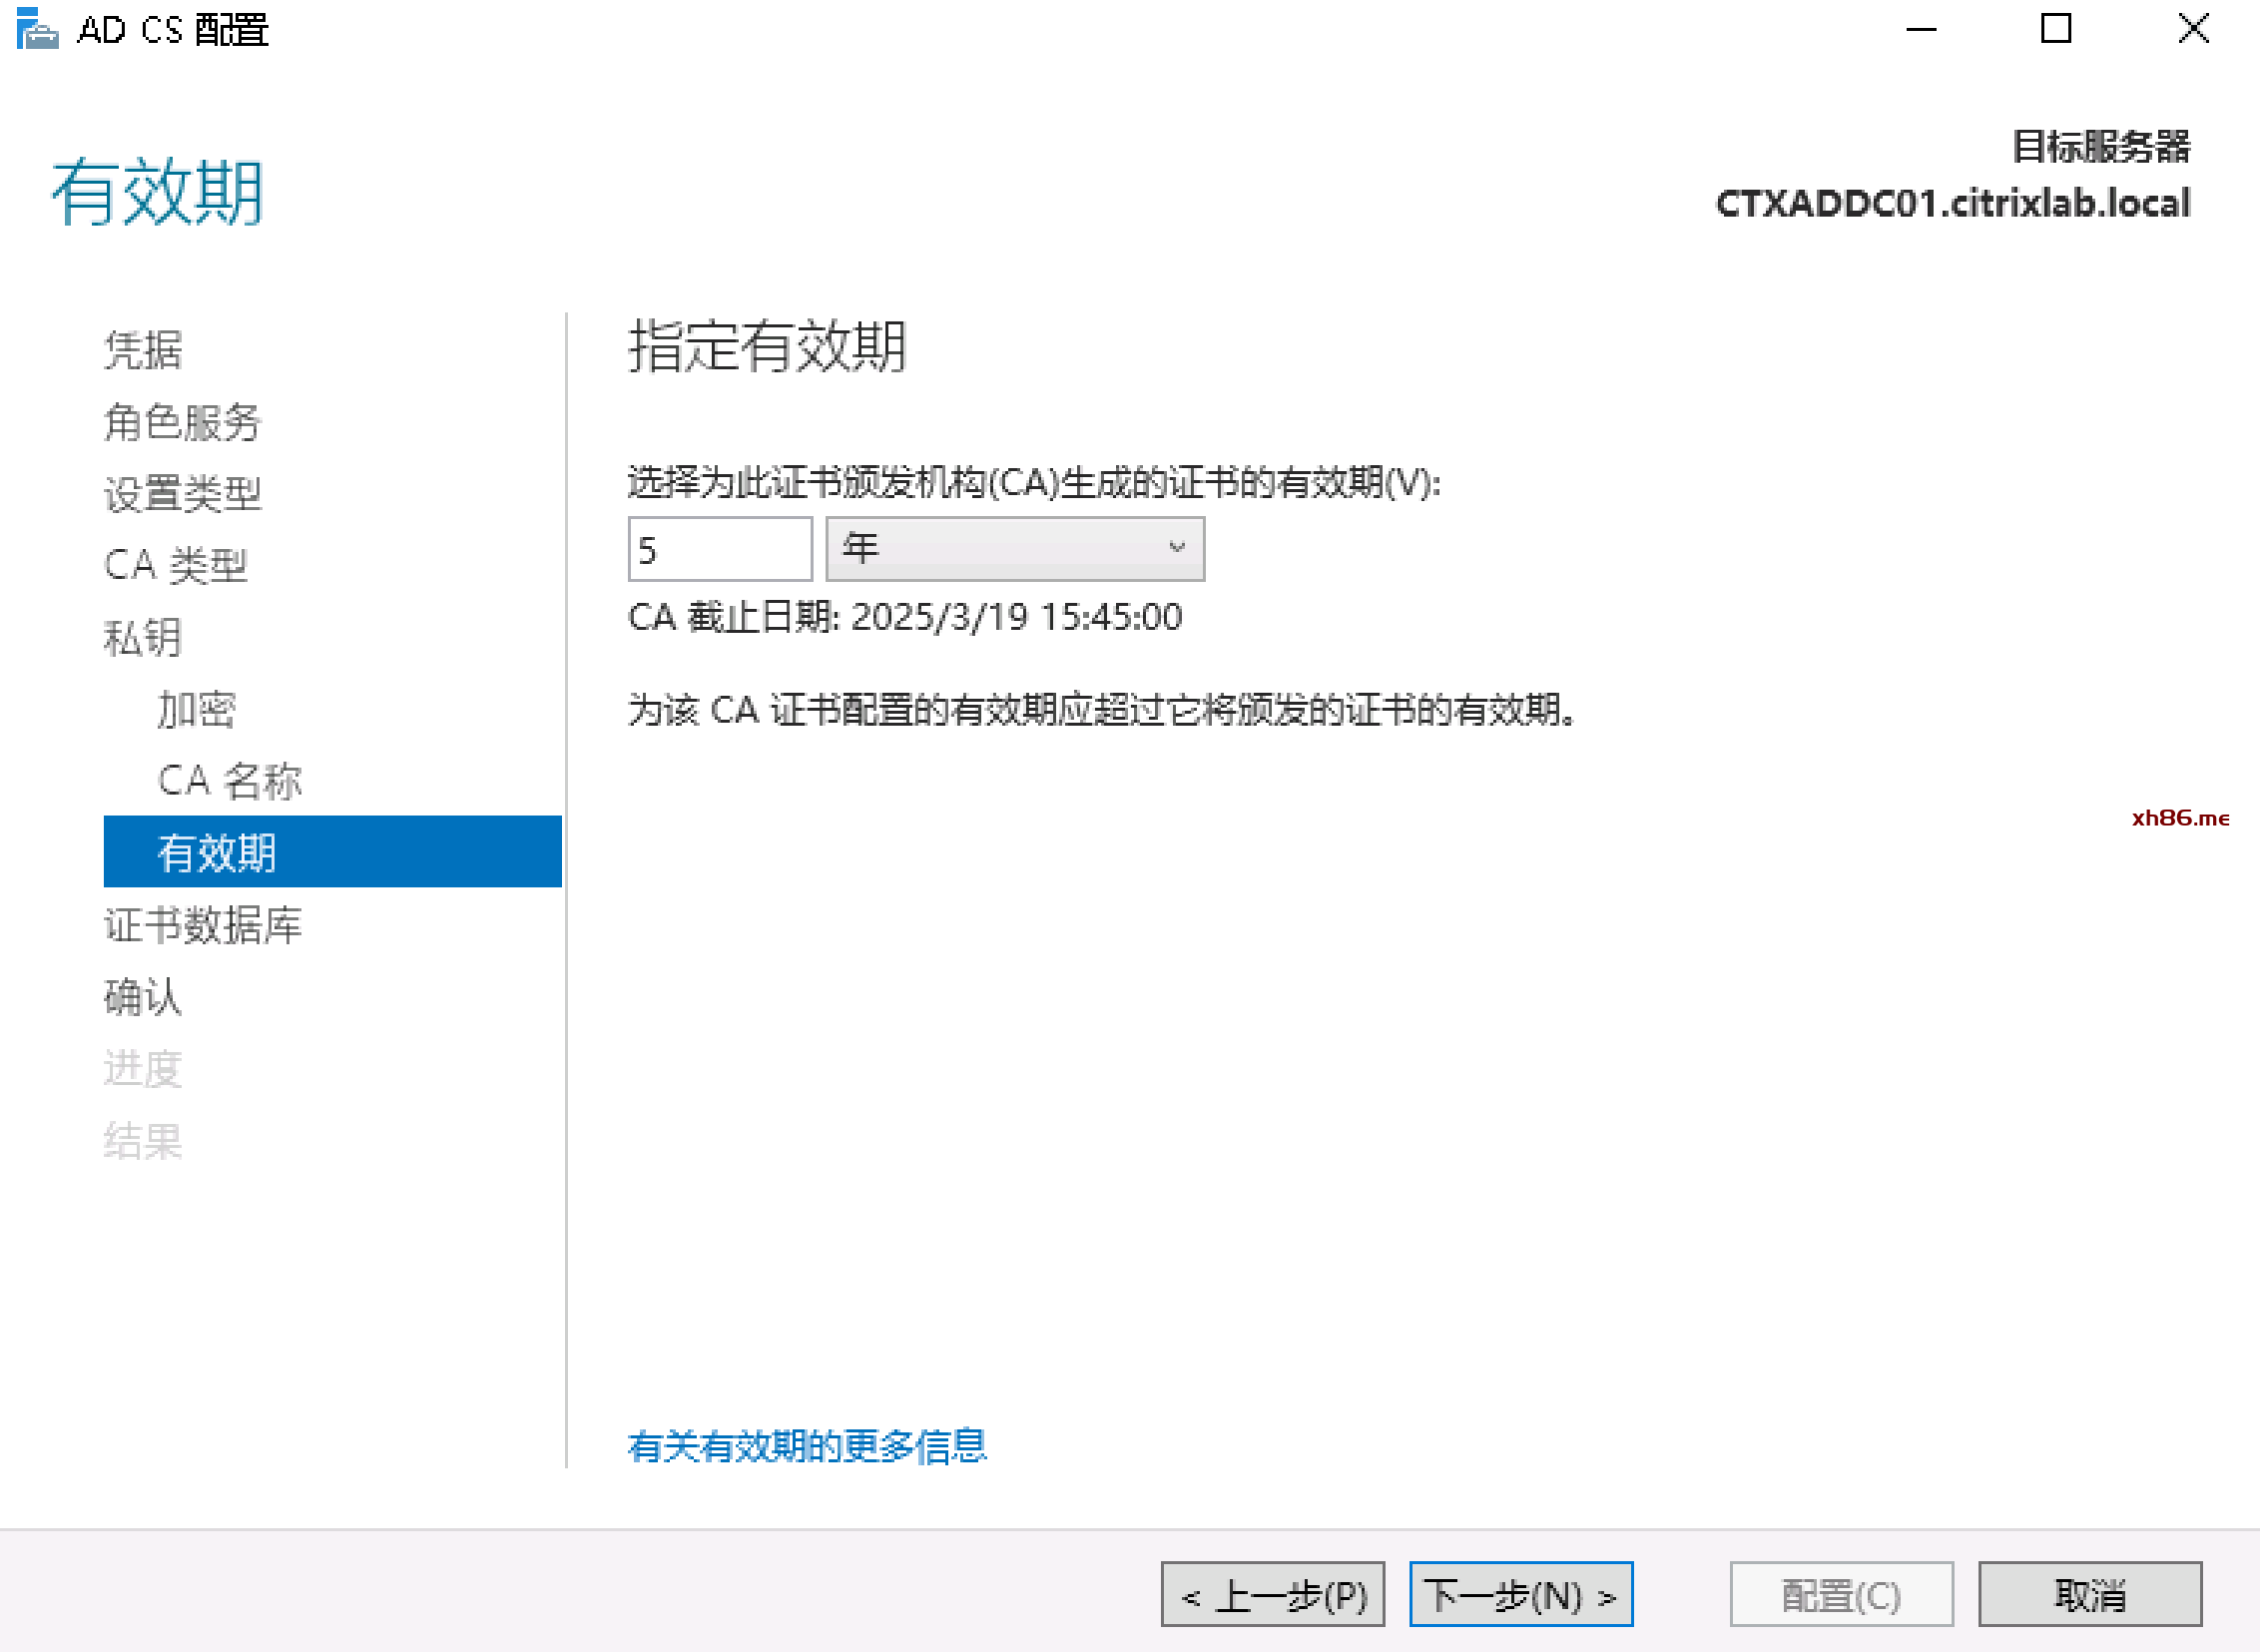Screen dimensions: 2260x1652
Task: Click the AD CS configuration window icon
Action: point(38,29)
